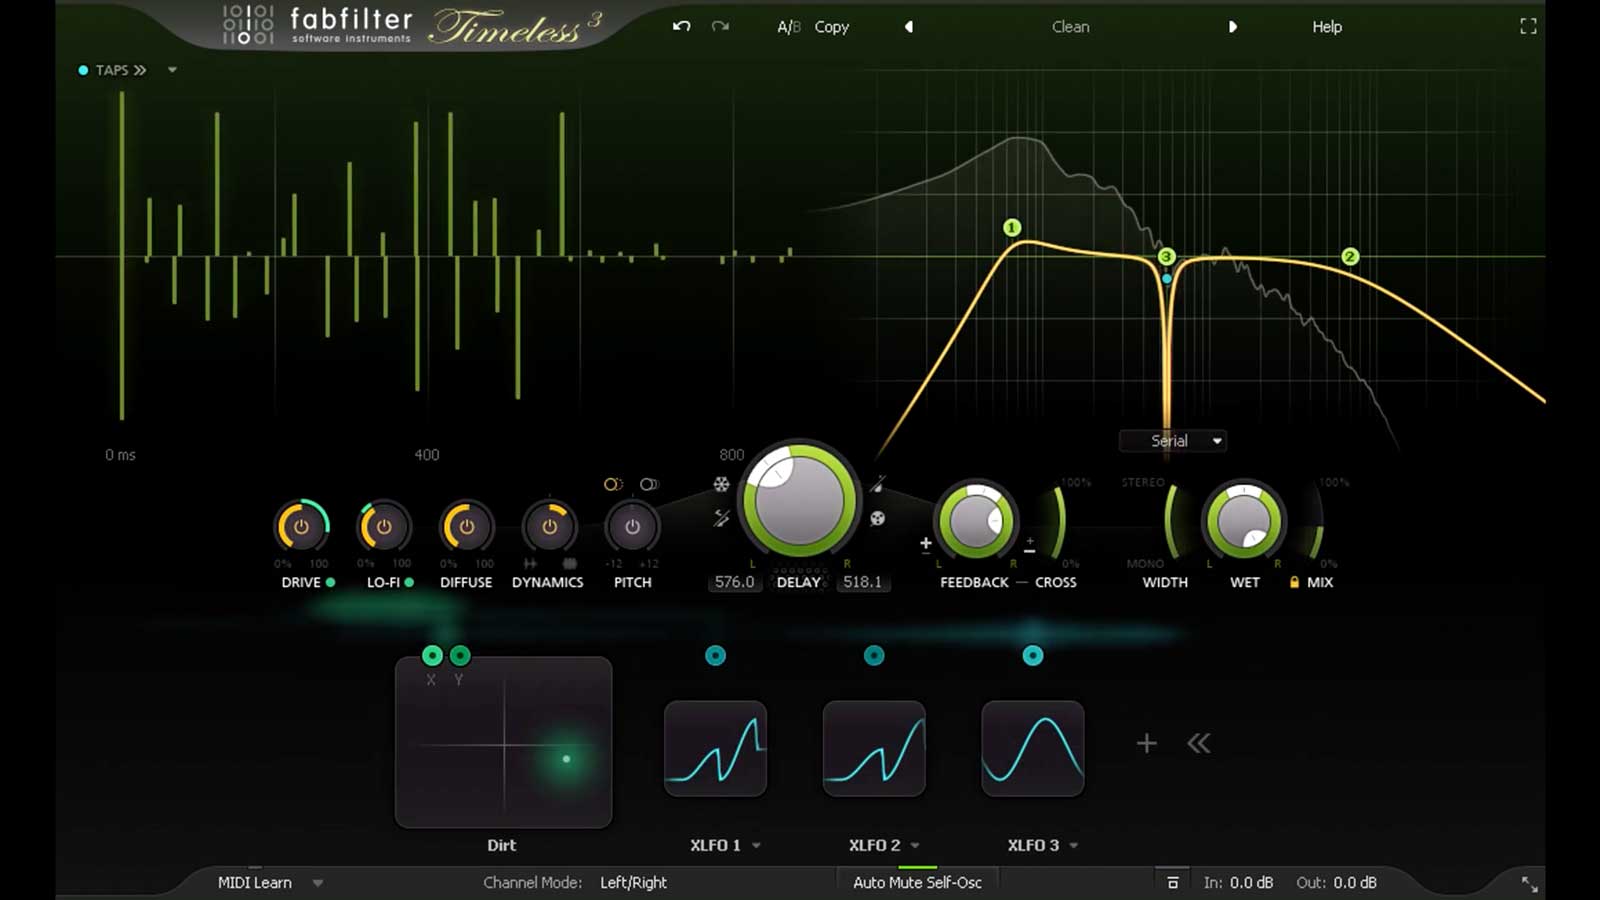Click the output options icon in status bar

pyautogui.click(x=1174, y=882)
